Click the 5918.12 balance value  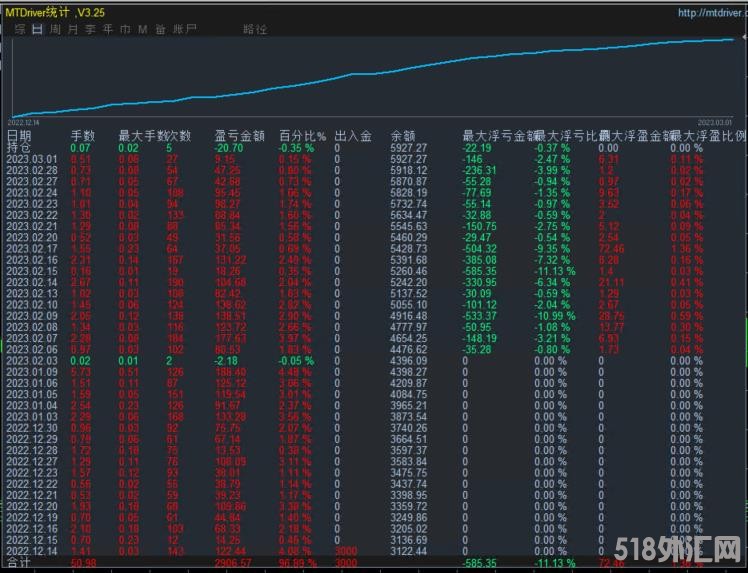pyautogui.click(x=408, y=170)
